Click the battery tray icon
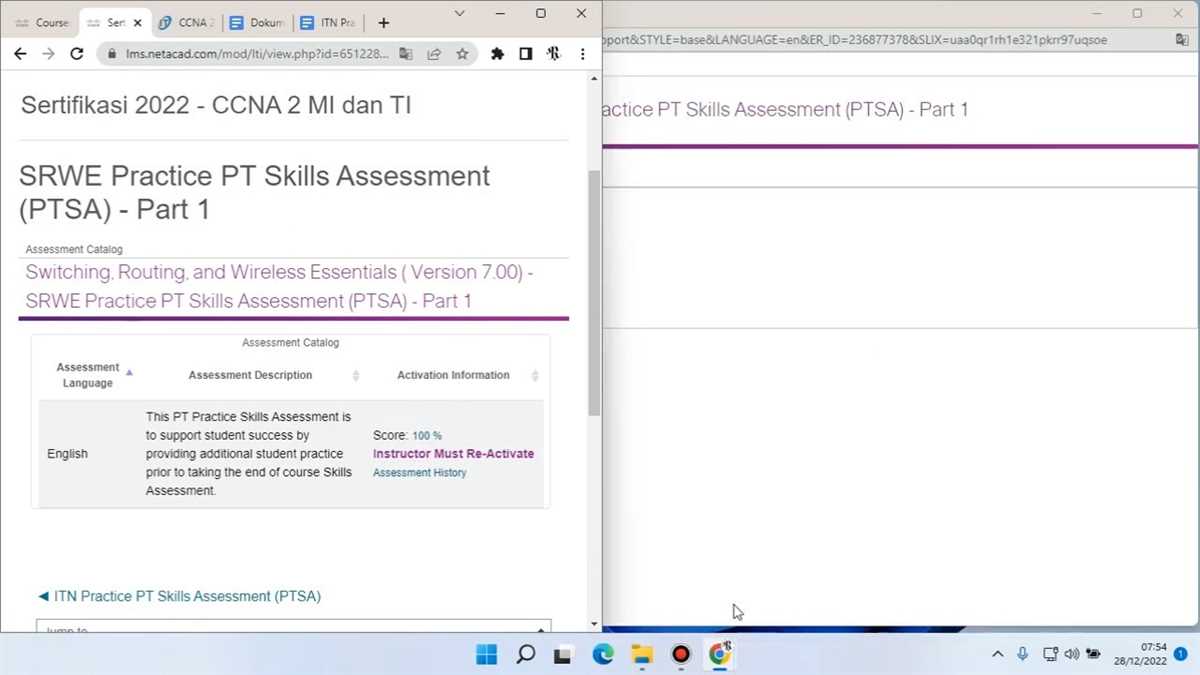1200x675 pixels. [x=1094, y=655]
